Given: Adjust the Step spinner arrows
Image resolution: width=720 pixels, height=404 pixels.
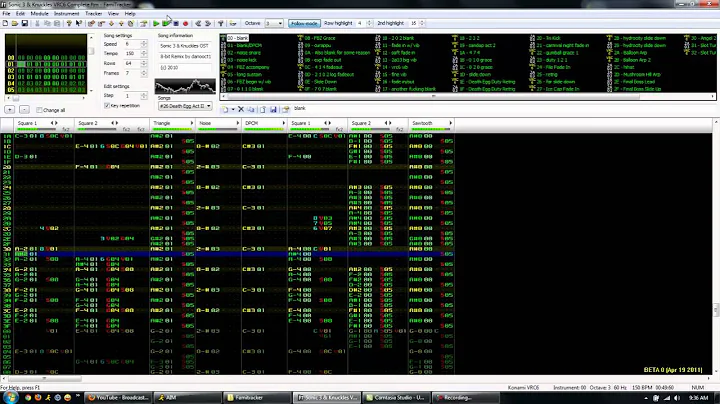Looking at the screenshot, I should 144,96.
